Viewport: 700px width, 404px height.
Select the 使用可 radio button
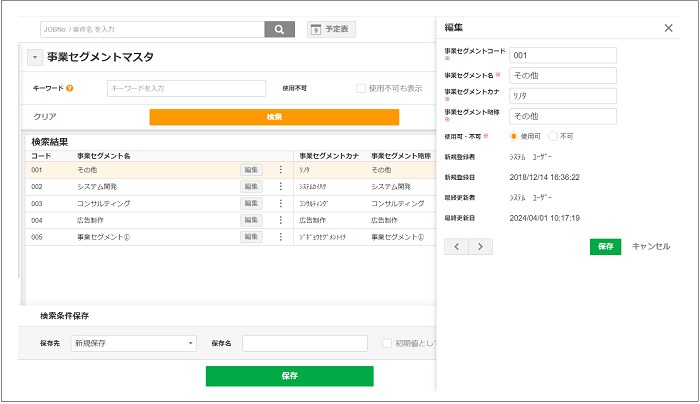tap(514, 136)
